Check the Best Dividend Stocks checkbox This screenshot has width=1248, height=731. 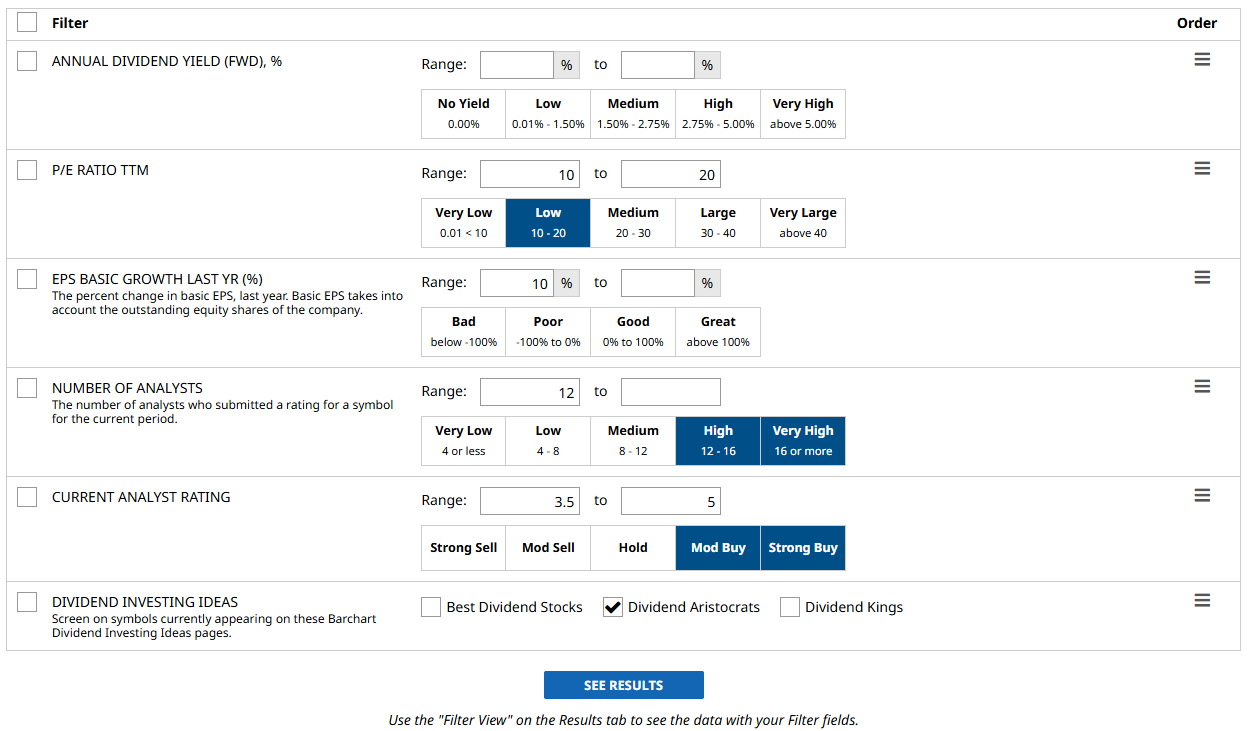tap(431, 607)
